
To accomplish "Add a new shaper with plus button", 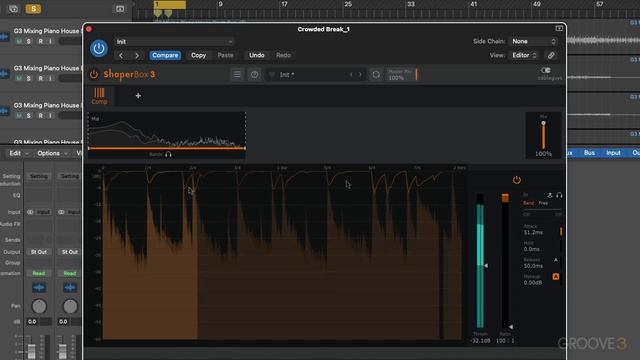I will pos(138,96).
